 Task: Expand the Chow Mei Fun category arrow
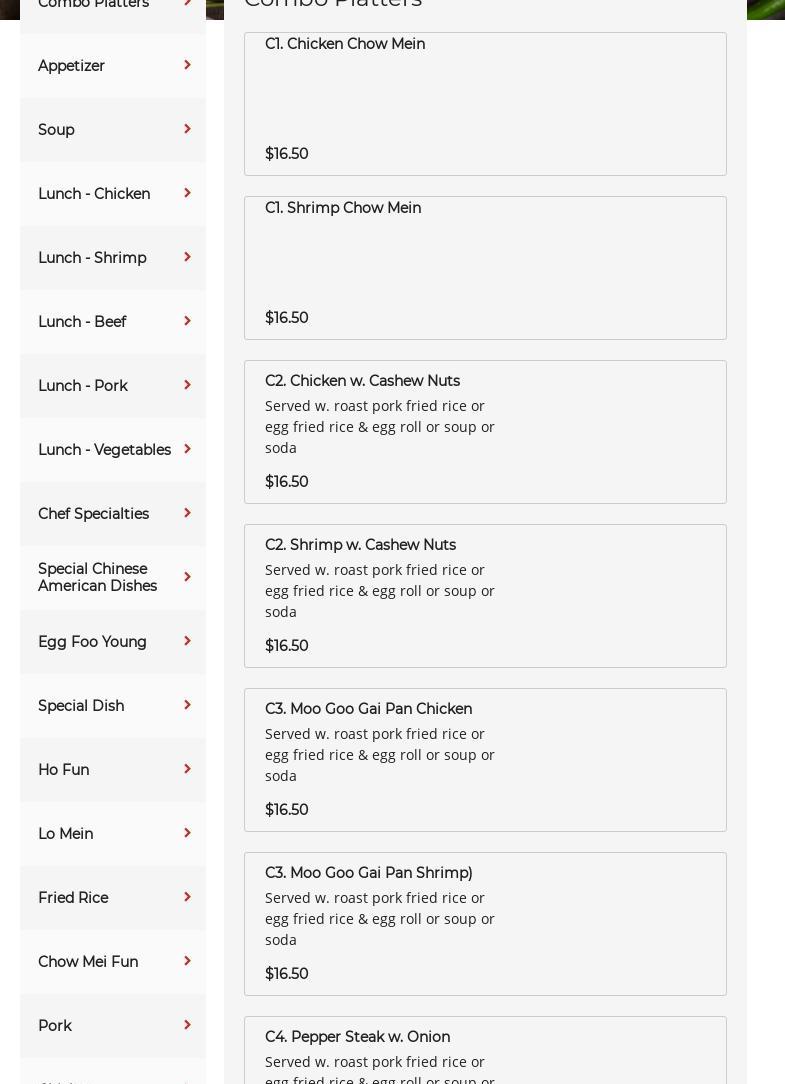[187, 962]
